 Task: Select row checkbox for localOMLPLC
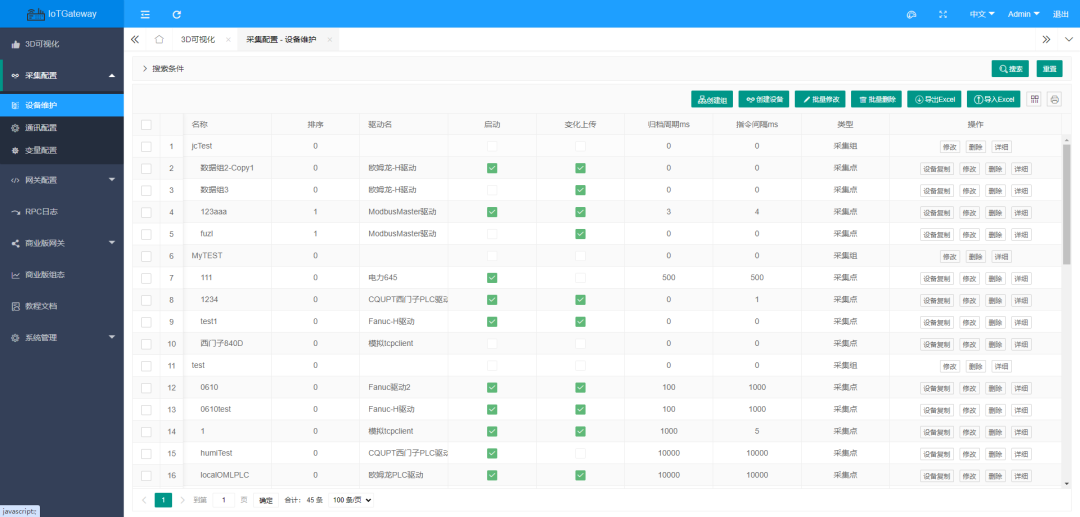146,475
